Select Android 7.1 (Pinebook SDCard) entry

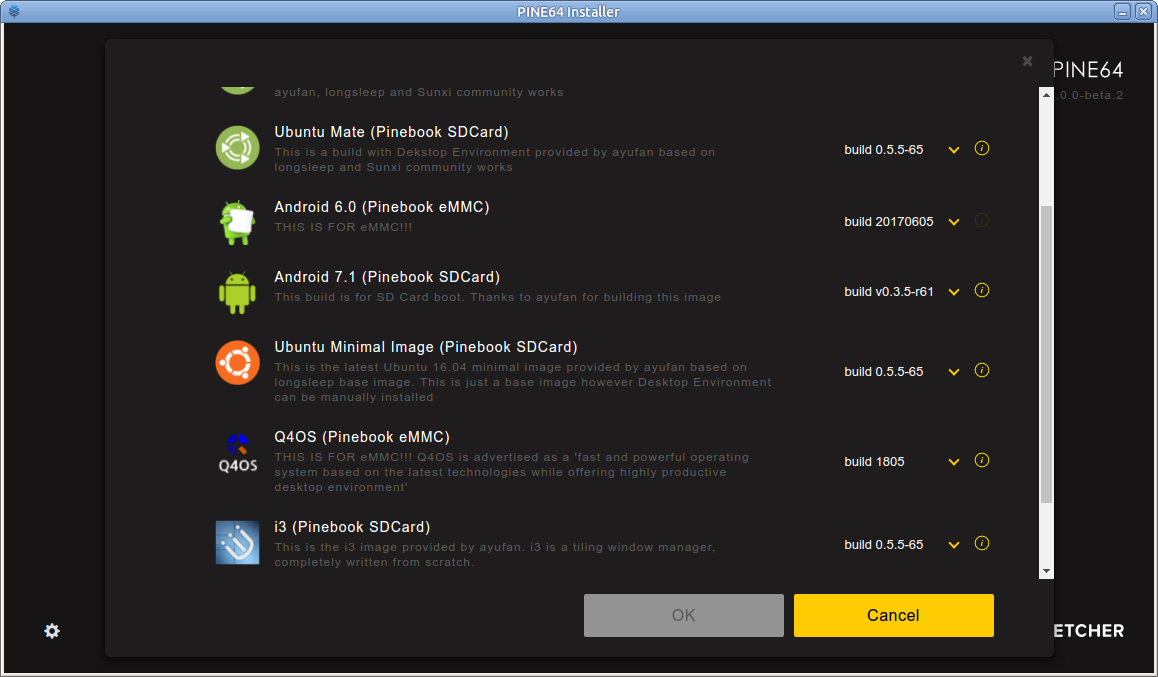pyautogui.click(x=387, y=277)
